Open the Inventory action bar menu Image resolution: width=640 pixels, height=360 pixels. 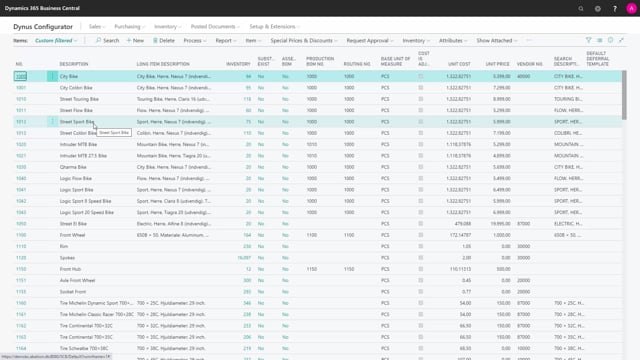416,40
